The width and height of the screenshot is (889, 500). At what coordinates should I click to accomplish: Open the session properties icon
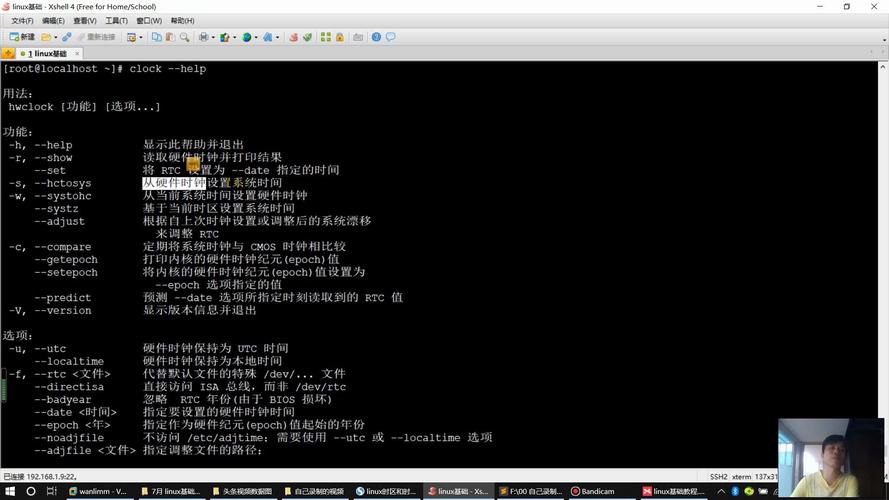click(132, 37)
